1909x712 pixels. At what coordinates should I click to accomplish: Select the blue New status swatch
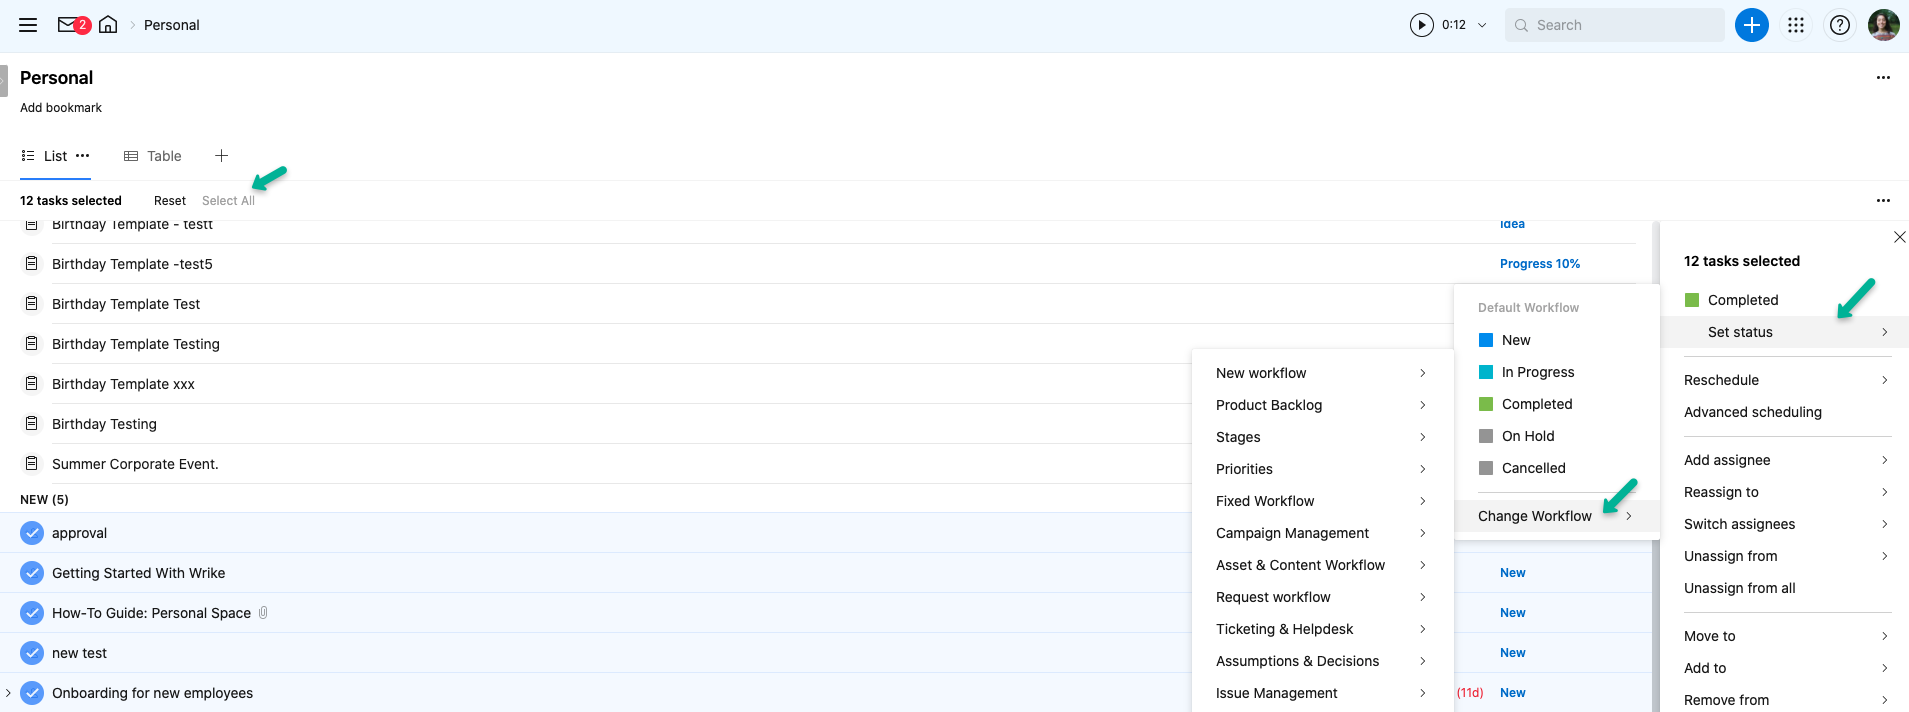(1486, 340)
